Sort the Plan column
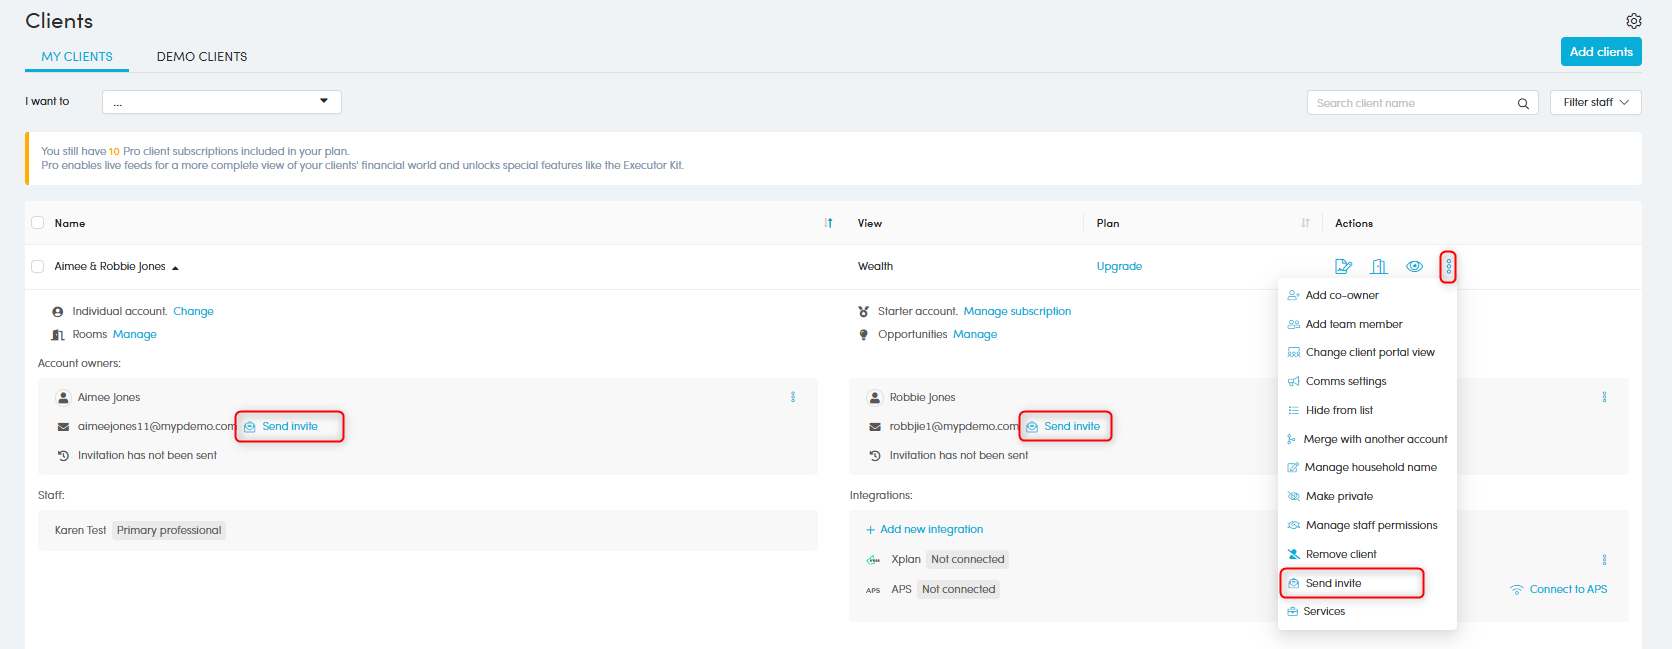1672x649 pixels. pyautogui.click(x=1305, y=223)
